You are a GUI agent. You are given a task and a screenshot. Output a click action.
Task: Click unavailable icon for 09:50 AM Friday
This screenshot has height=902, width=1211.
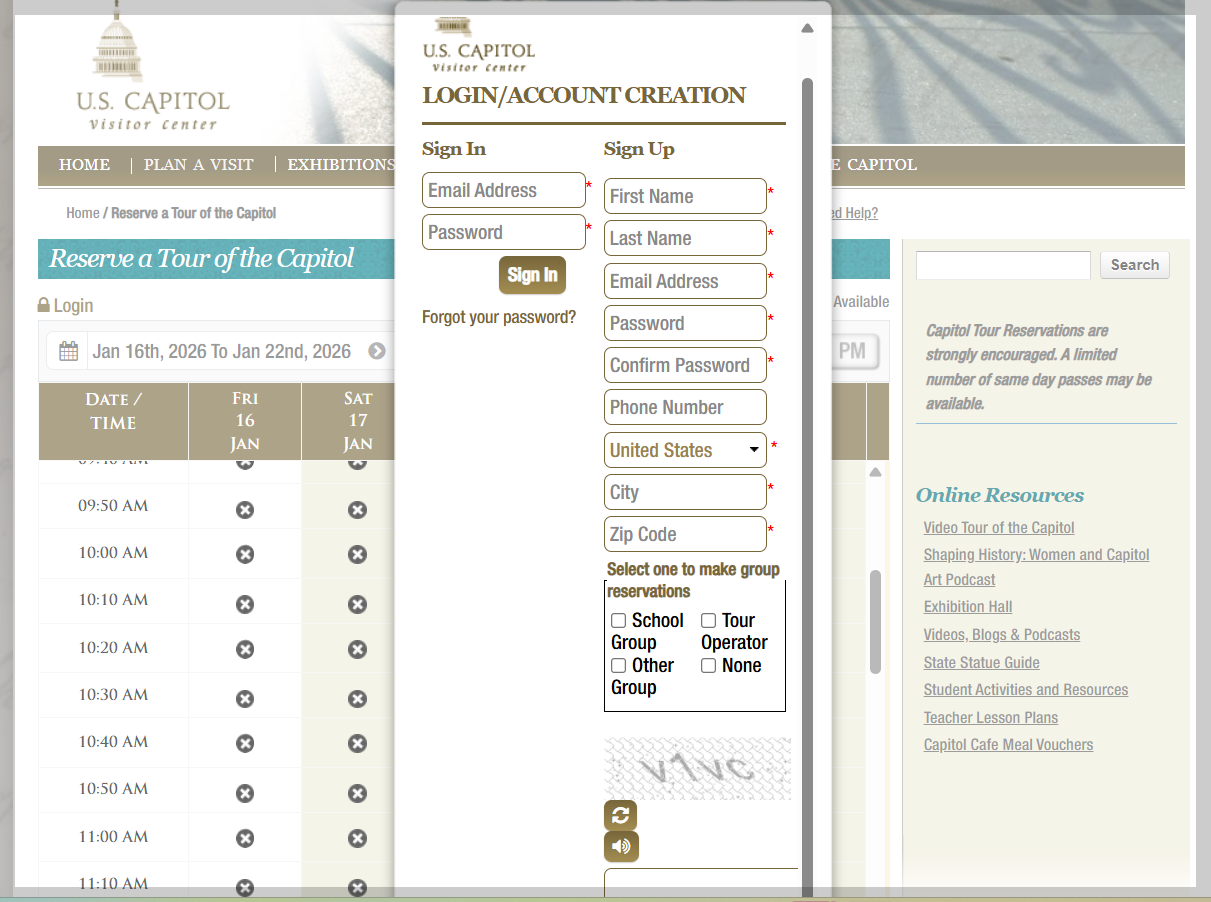tap(245, 510)
